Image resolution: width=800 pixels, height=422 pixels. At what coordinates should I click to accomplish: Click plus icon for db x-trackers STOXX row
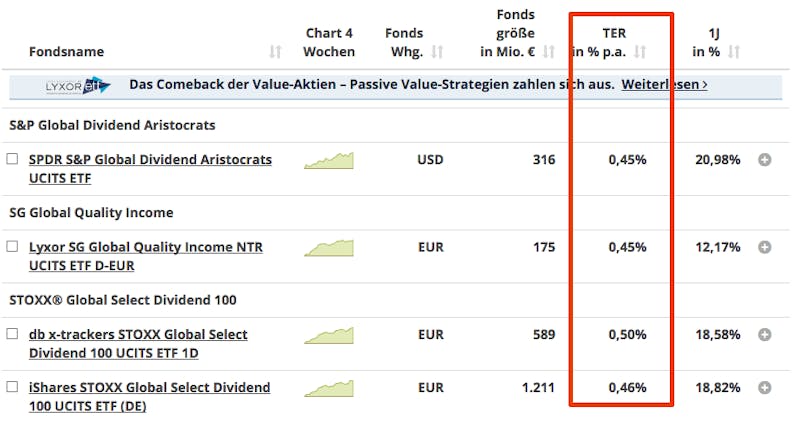[x=764, y=335]
